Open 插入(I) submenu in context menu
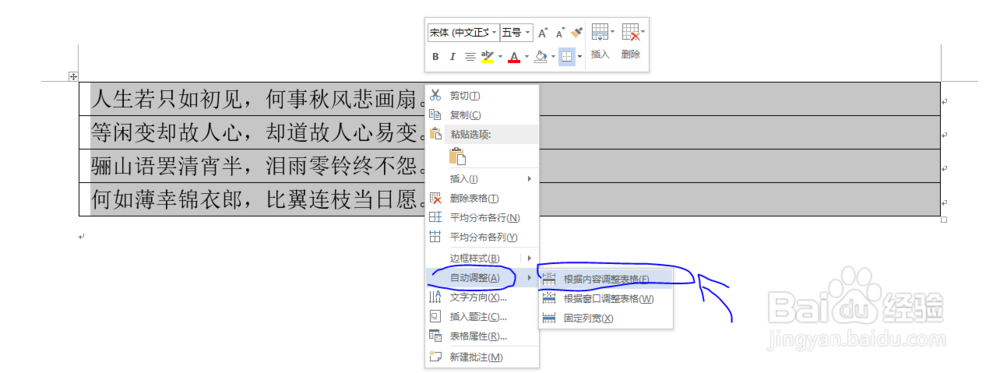 [482, 179]
